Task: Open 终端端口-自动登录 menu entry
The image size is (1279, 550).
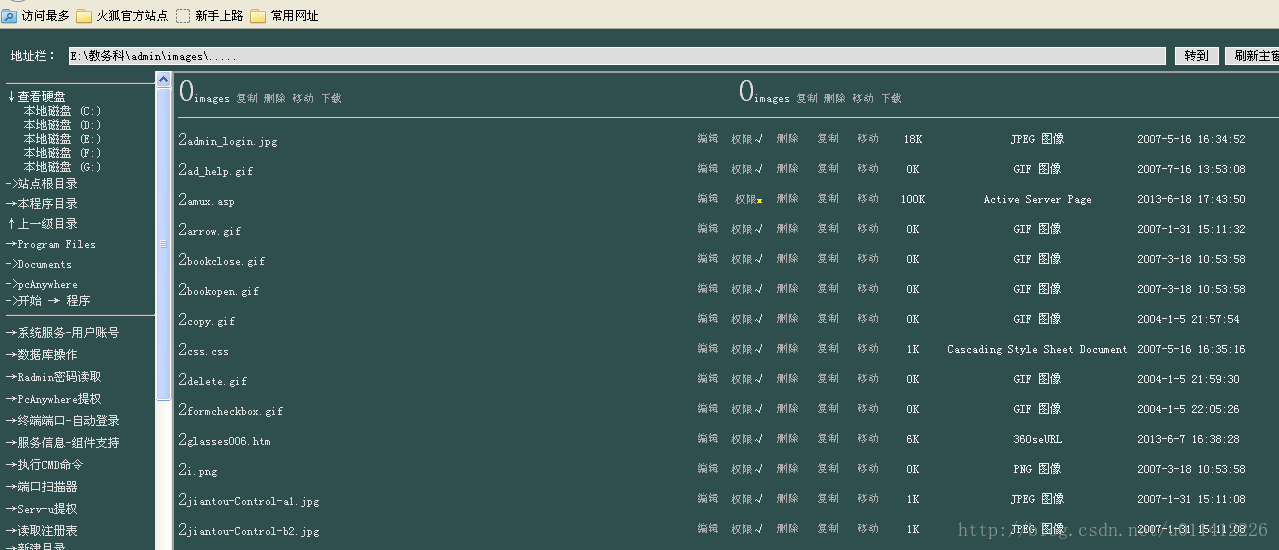Action: pos(62,421)
